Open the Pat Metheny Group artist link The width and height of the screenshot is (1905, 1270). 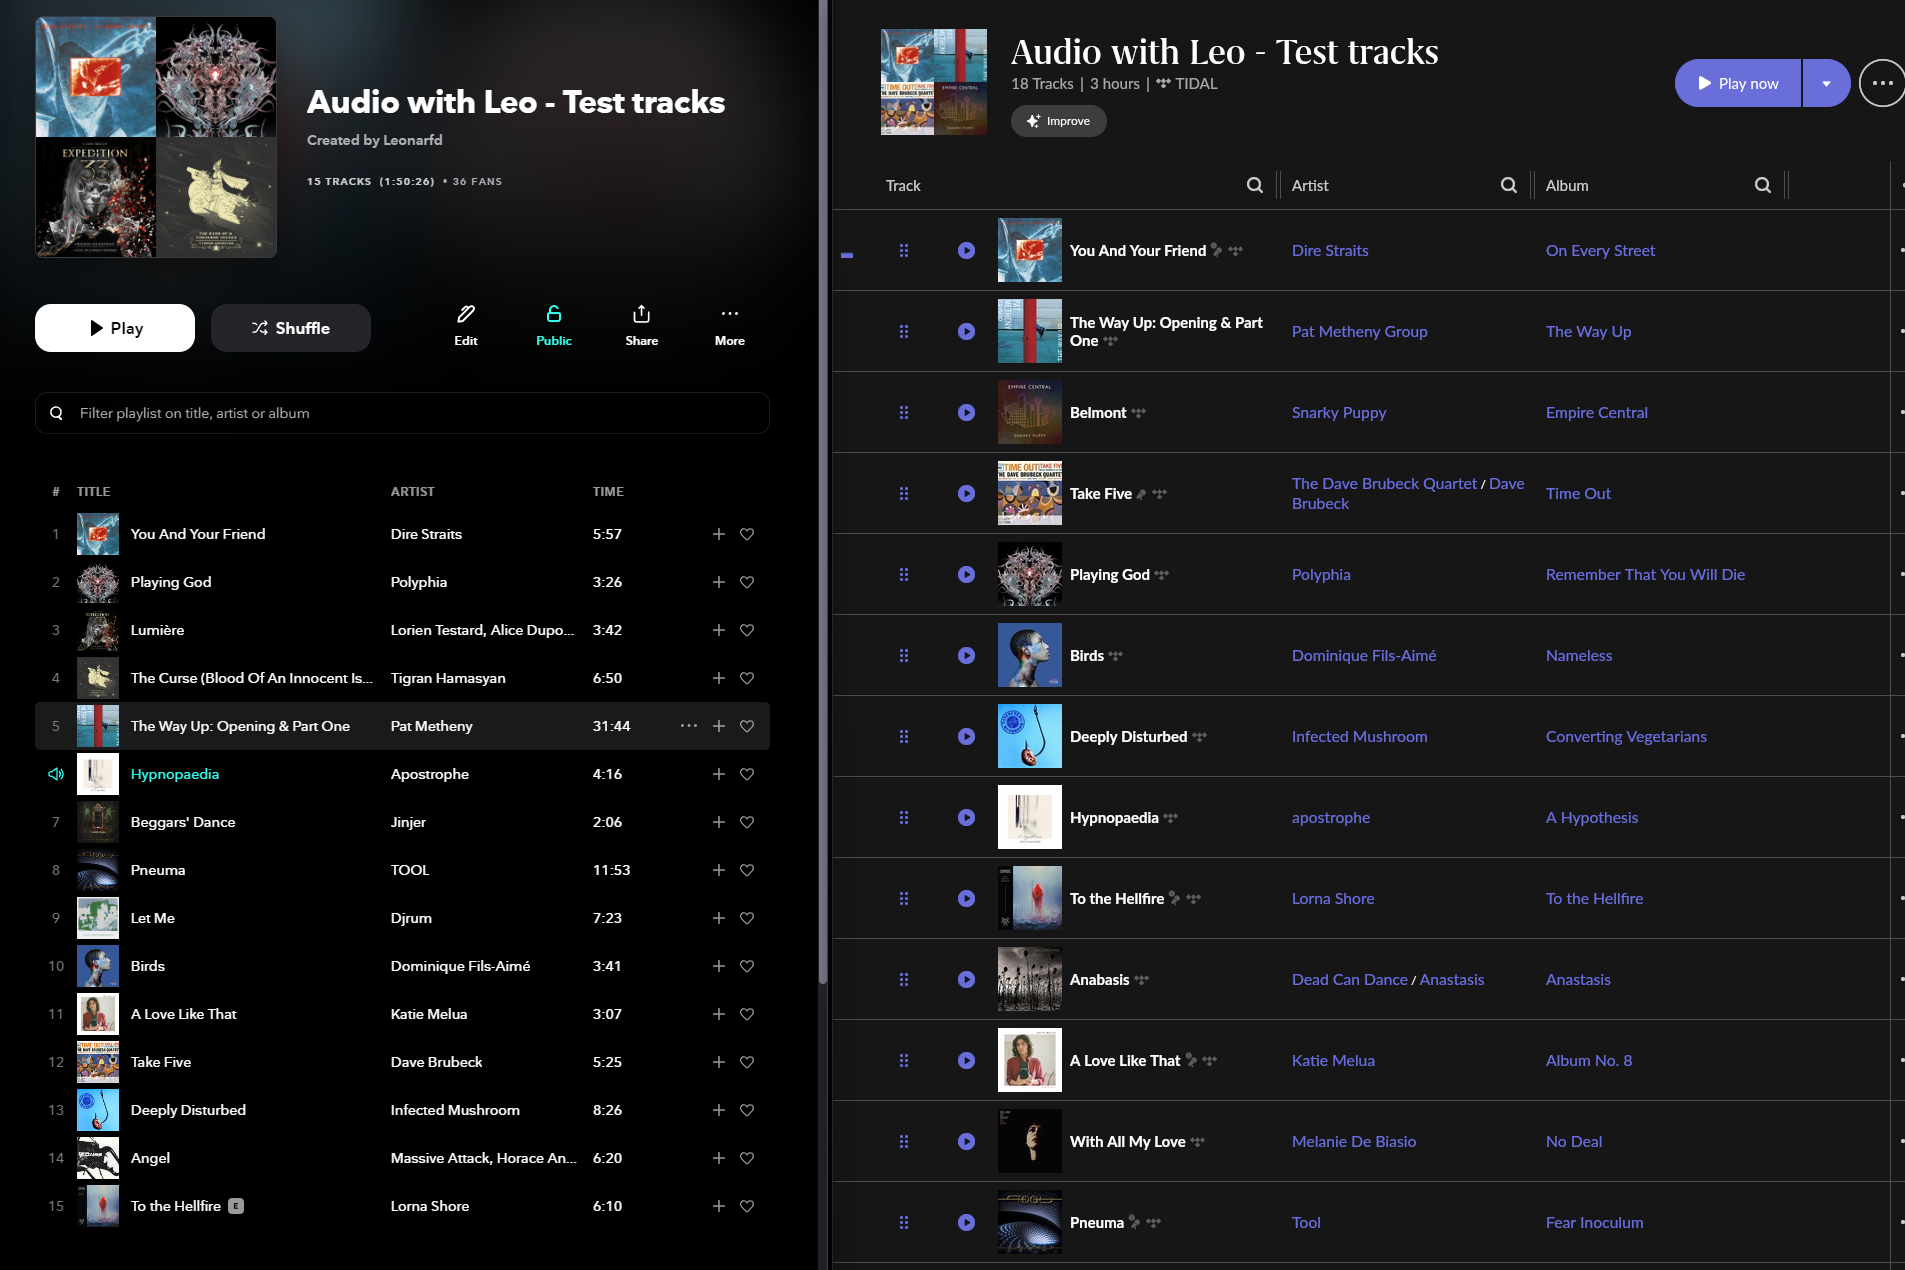(1360, 332)
